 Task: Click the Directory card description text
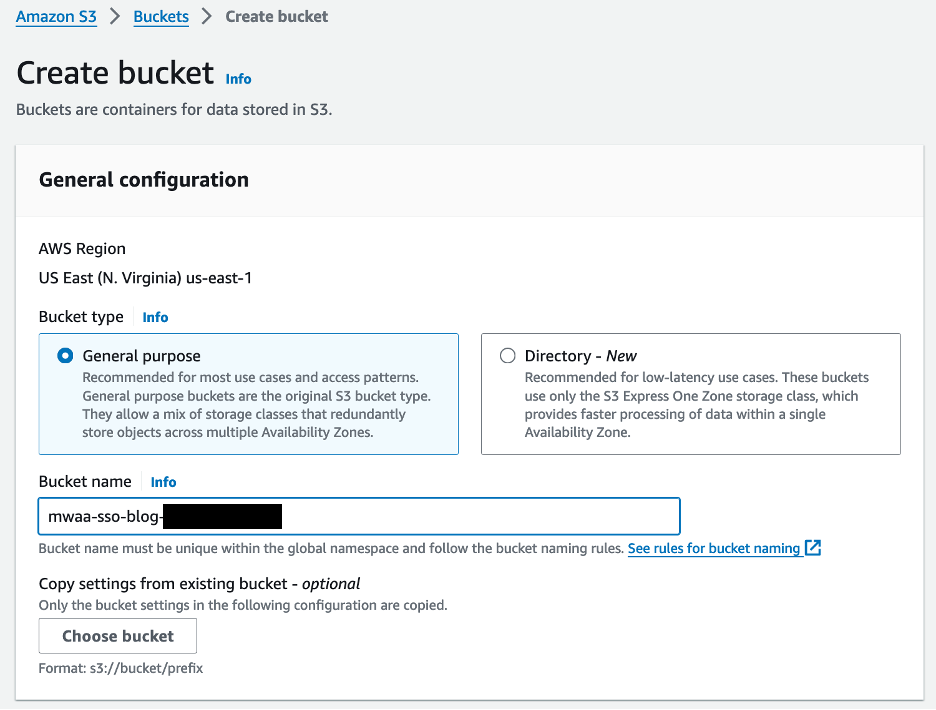696,405
